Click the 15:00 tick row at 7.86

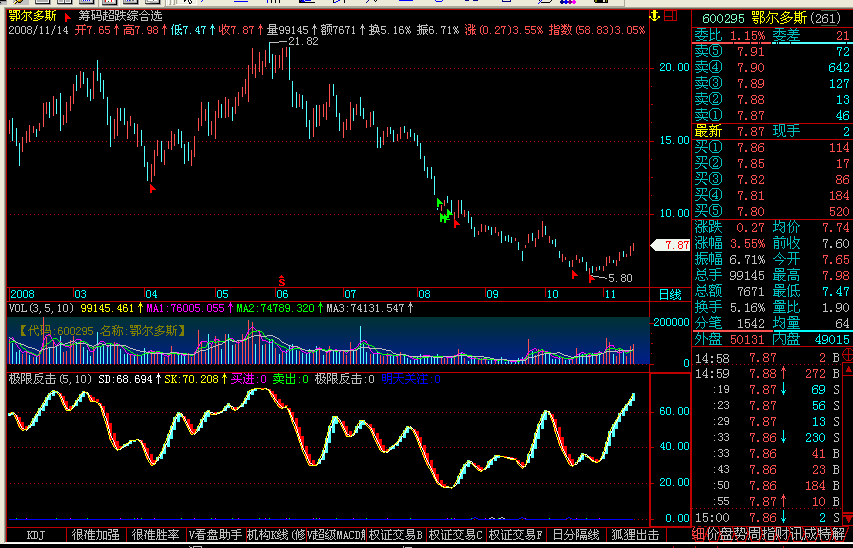pos(768,517)
